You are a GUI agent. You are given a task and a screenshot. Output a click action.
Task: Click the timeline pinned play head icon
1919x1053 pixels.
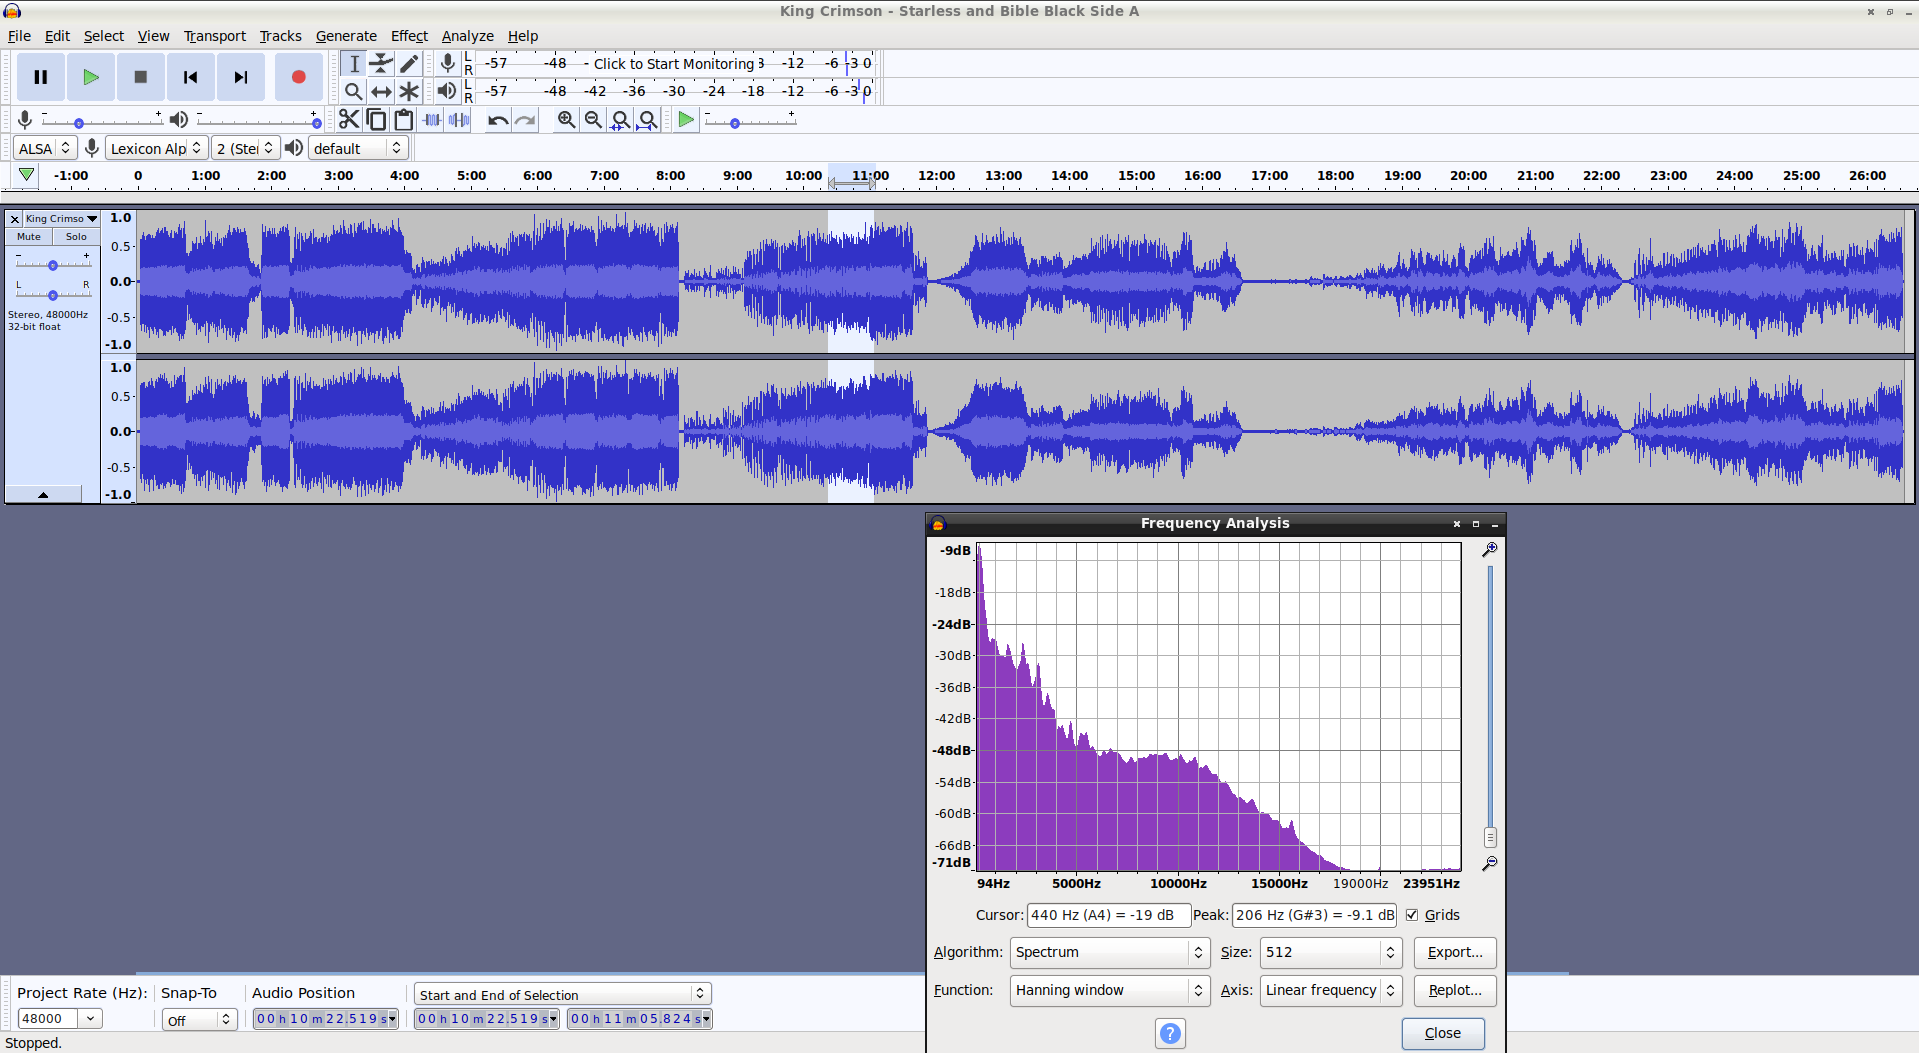click(27, 175)
